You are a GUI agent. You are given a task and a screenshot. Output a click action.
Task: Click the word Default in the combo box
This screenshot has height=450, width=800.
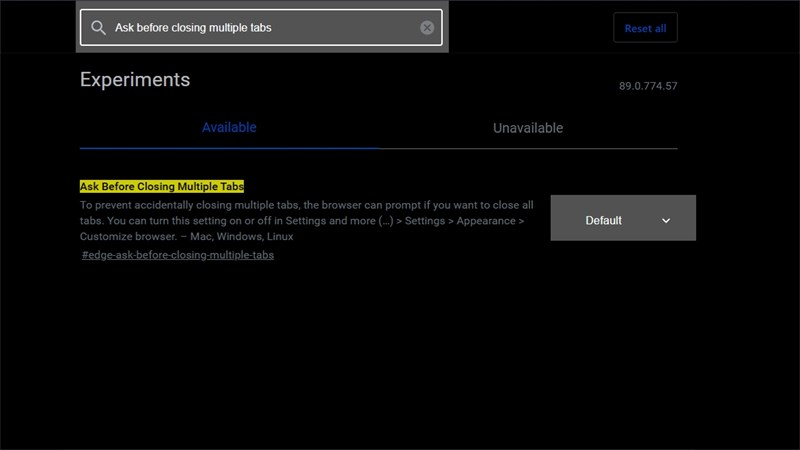point(603,220)
